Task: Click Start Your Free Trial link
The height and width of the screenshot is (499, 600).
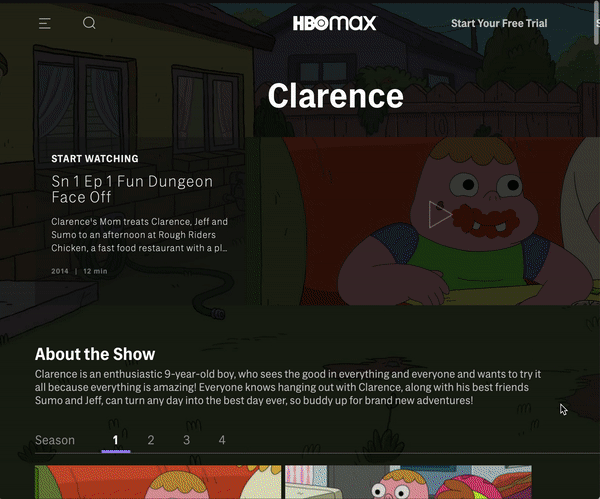Action: [499, 23]
